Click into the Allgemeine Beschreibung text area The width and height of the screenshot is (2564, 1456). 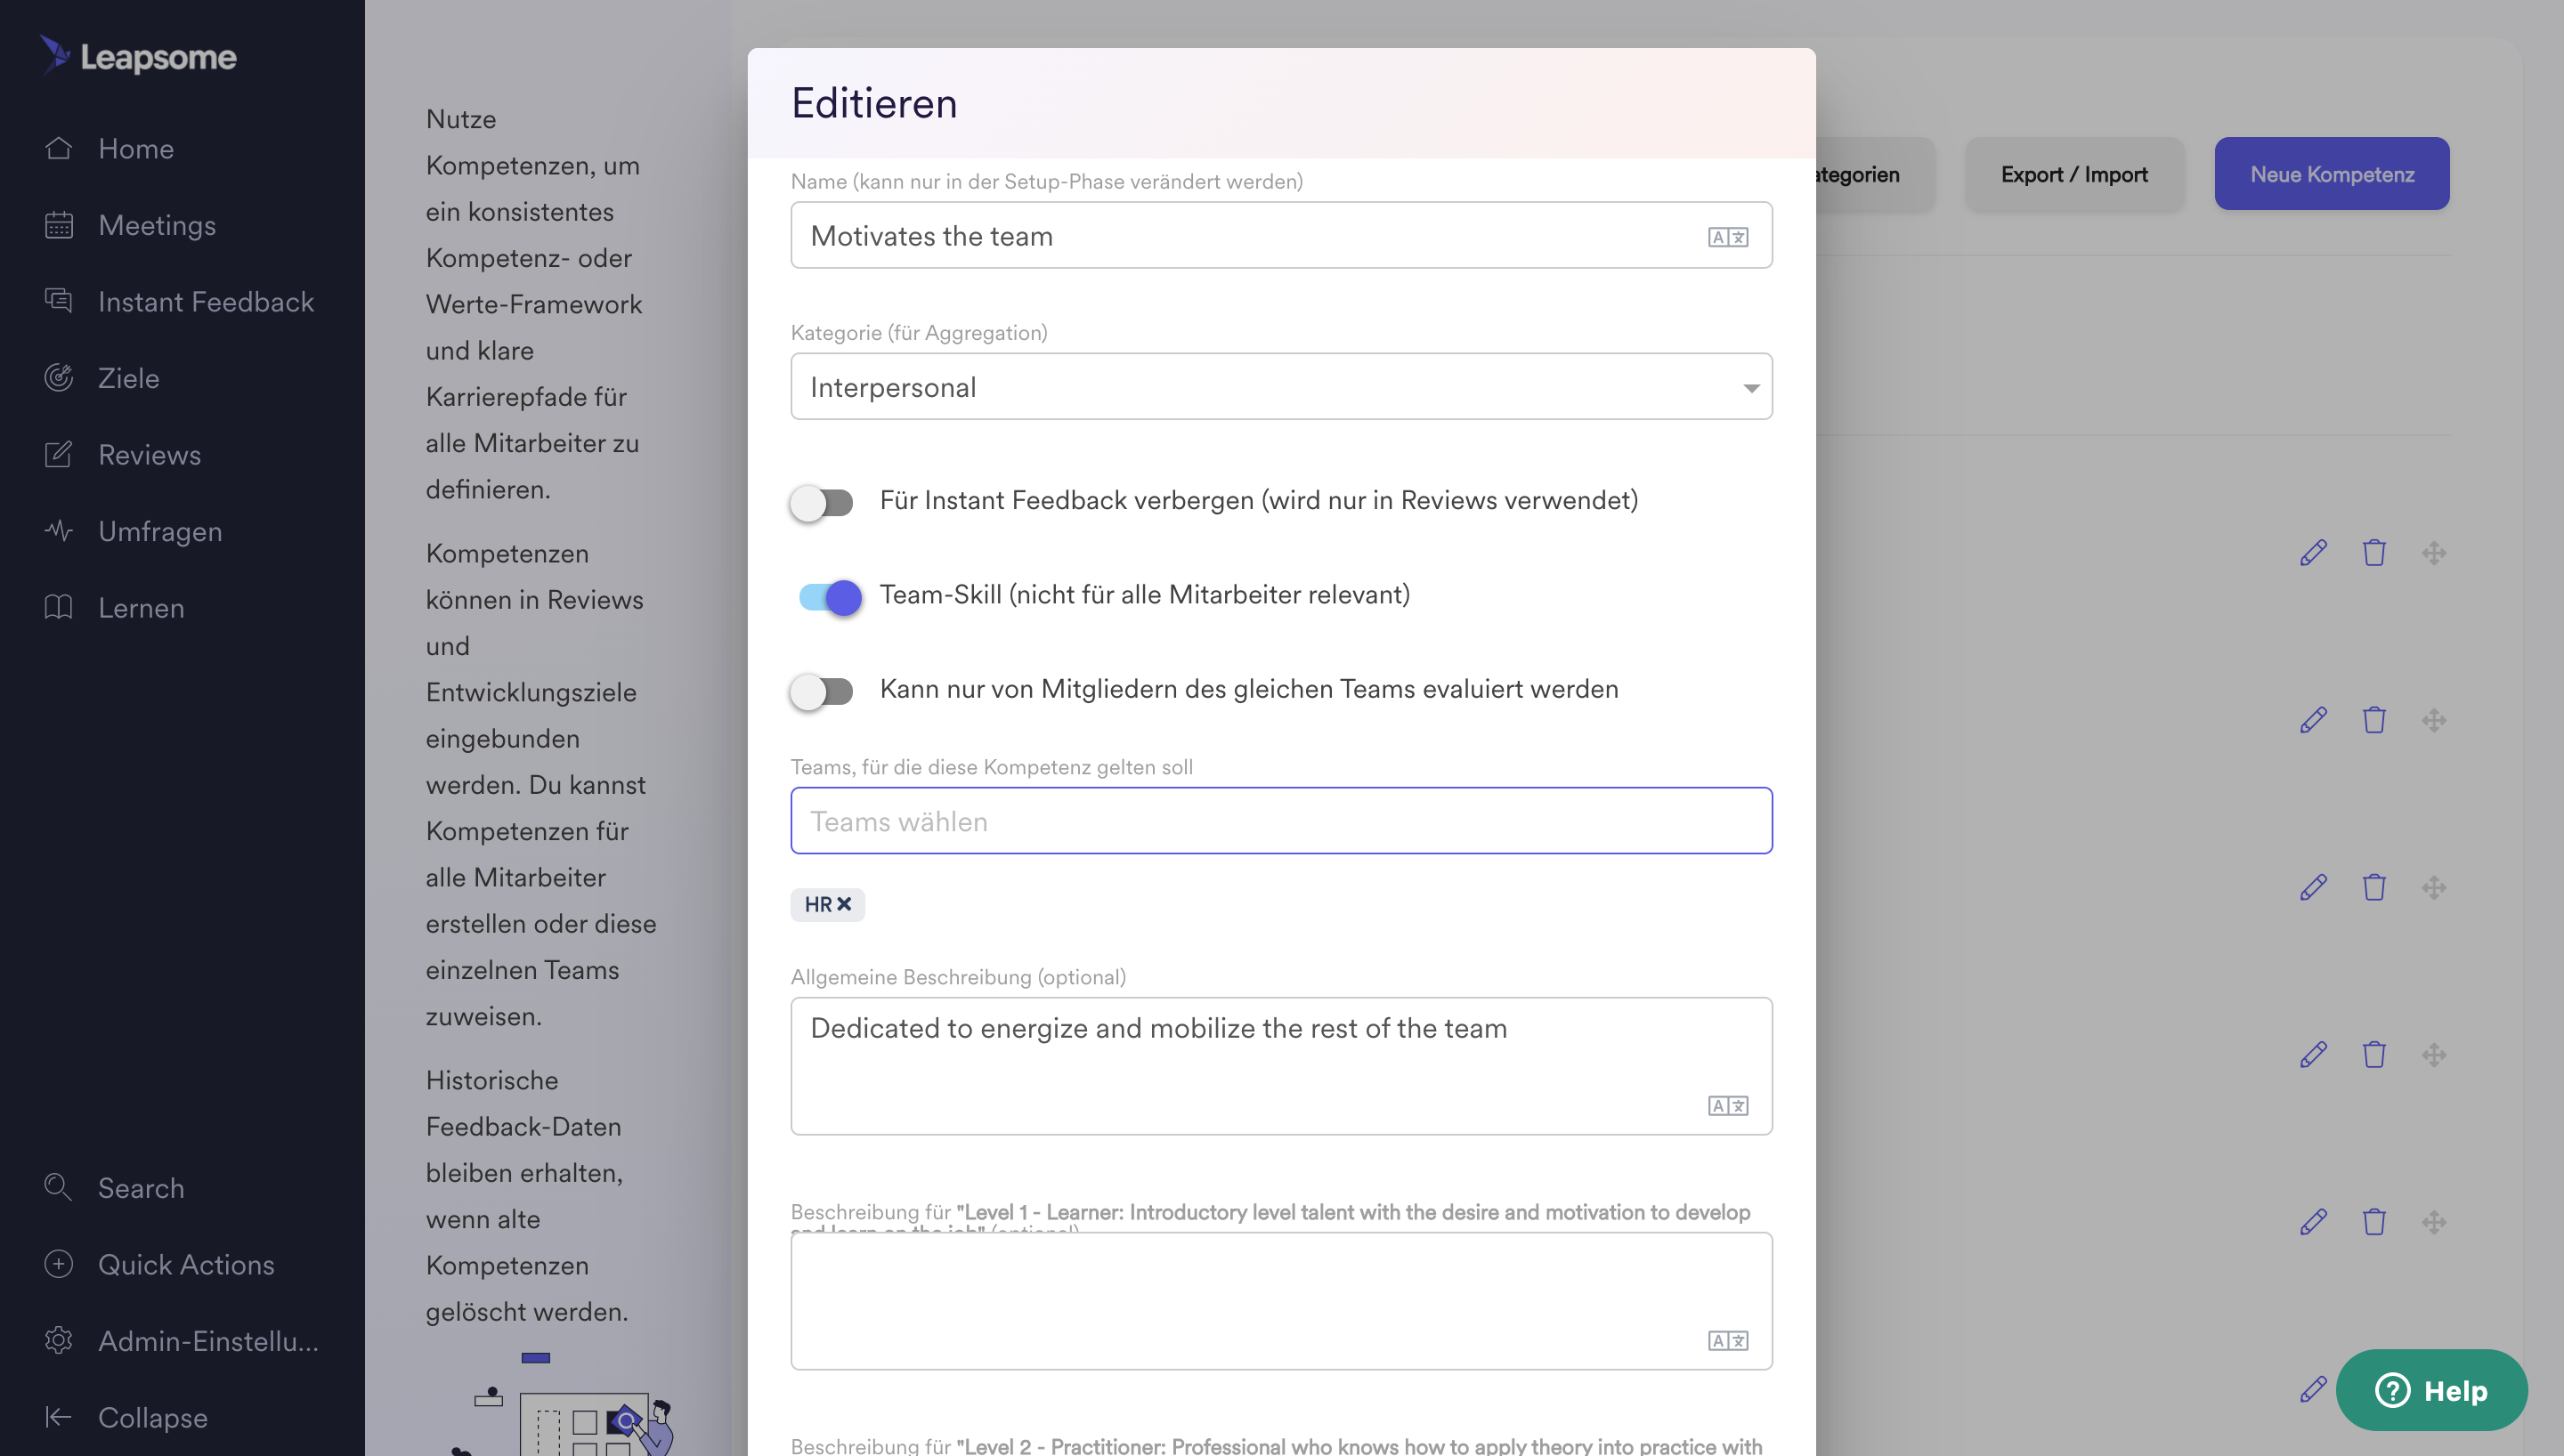point(1281,1065)
